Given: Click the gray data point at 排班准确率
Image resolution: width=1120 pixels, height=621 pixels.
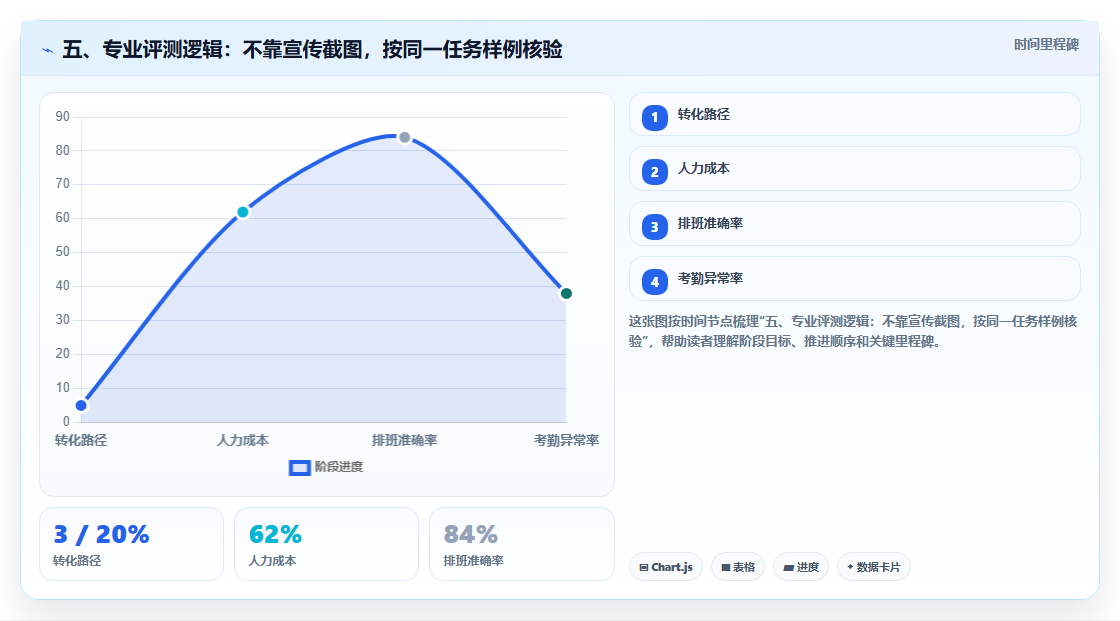Looking at the screenshot, I should pyautogui.click(x=404, y=137).
